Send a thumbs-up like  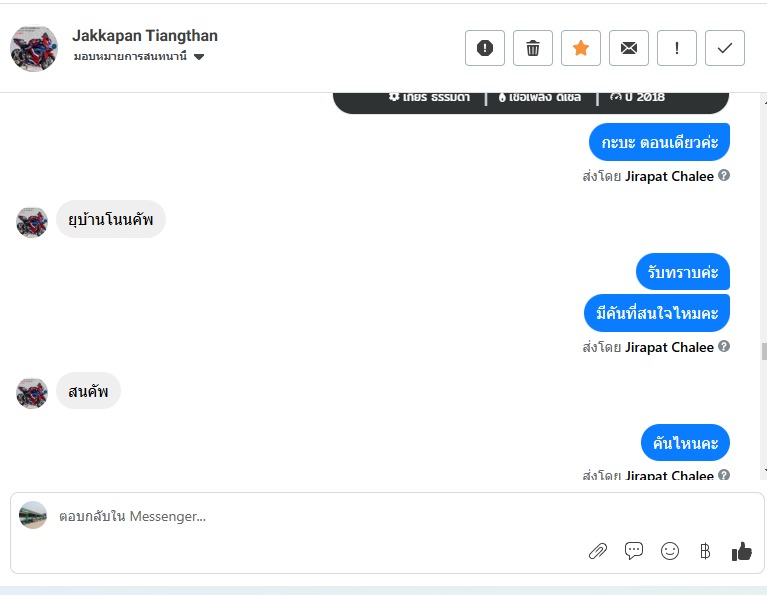pos(742,551)
